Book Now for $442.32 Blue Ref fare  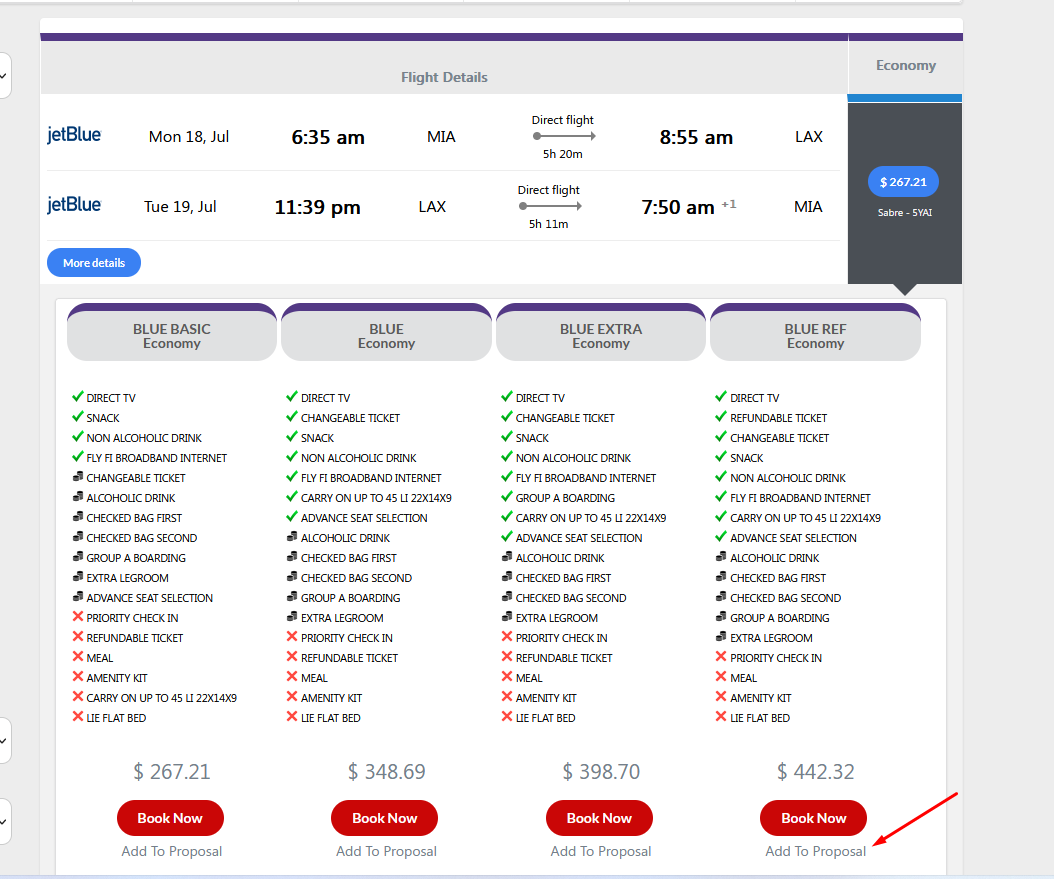(813, 818)
